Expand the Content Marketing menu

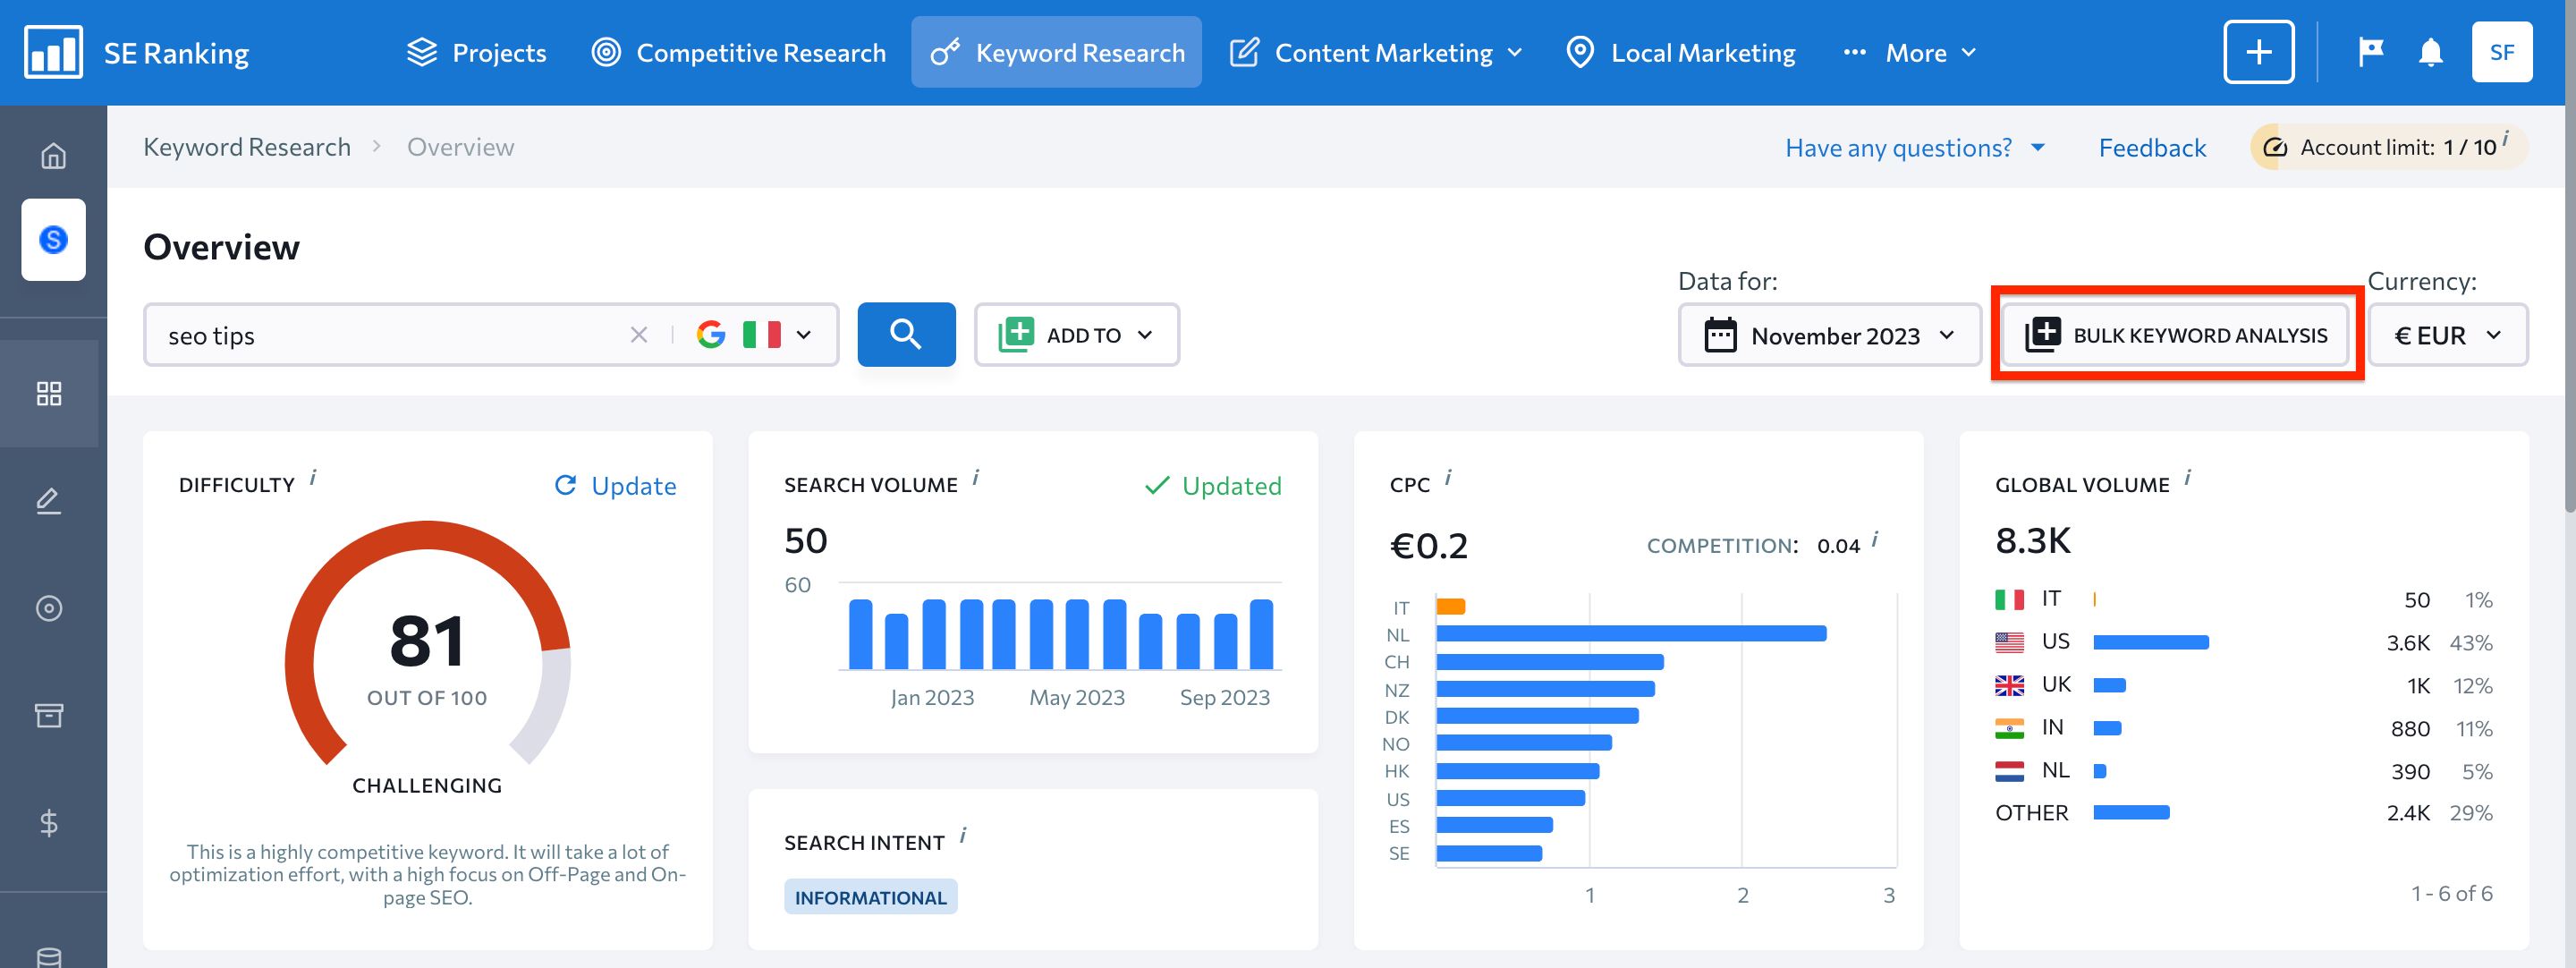click(1376, 52)
